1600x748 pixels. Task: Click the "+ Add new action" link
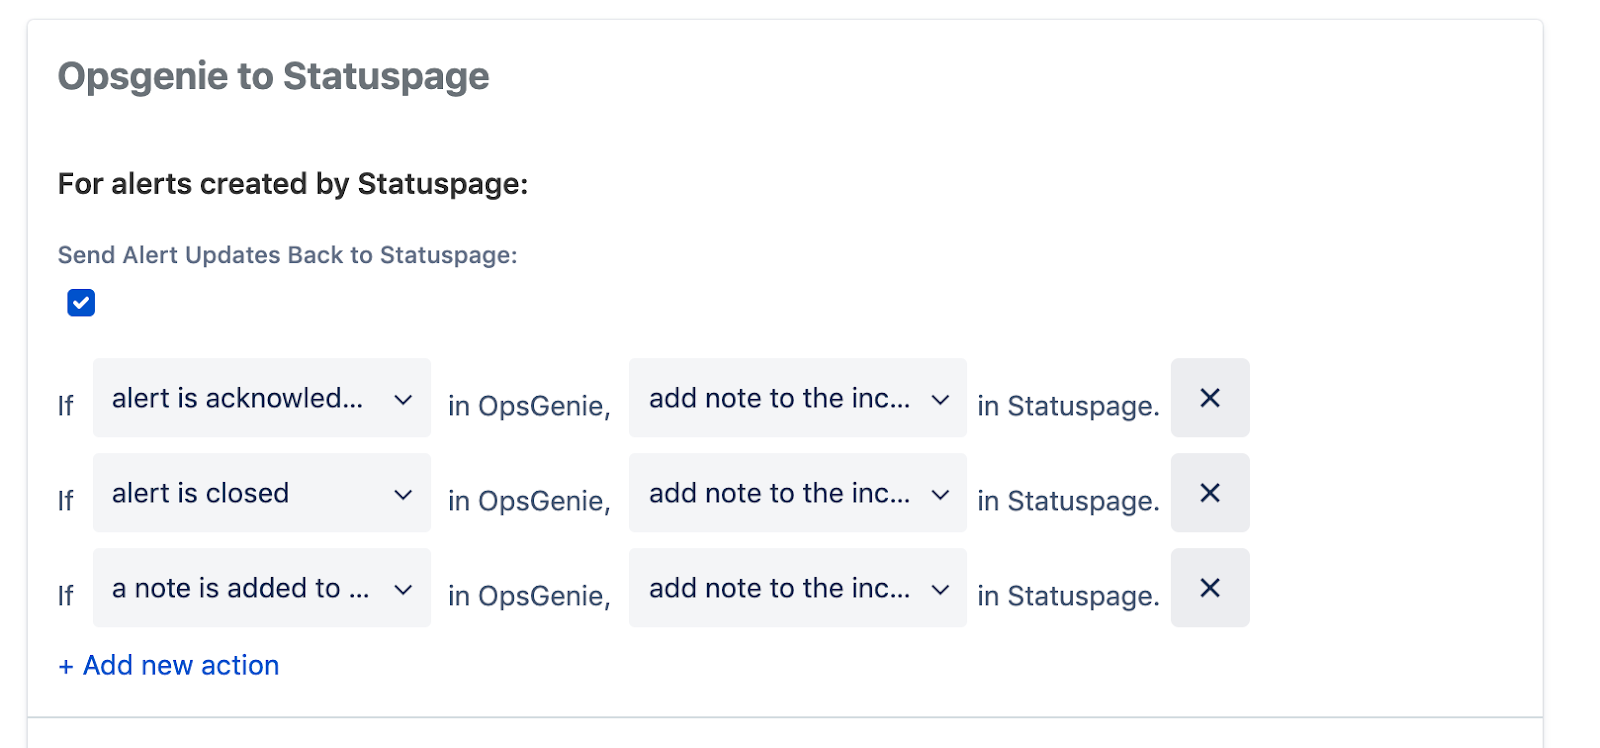(167, 665)
